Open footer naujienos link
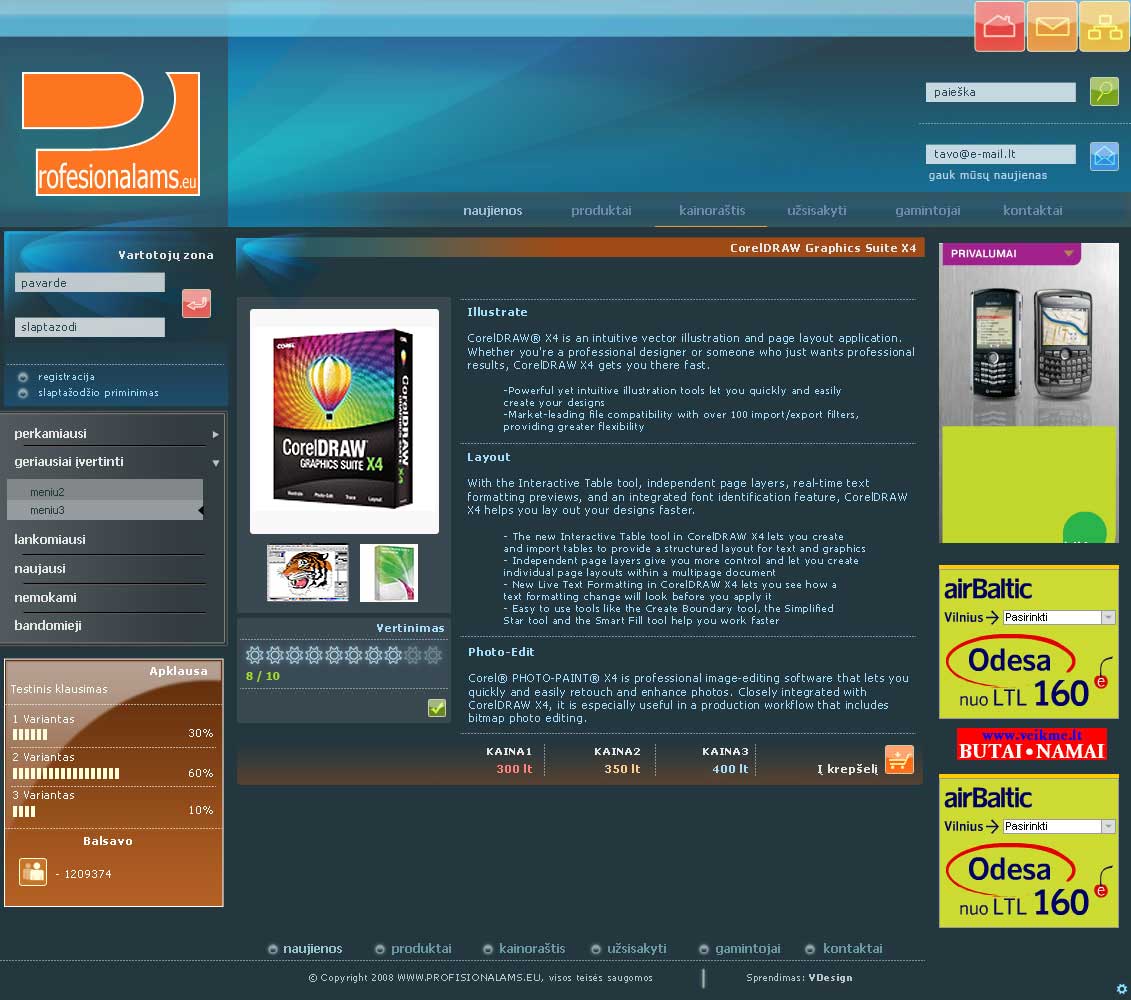Viewport: 1131px width, 1000px height. point(312,949)
